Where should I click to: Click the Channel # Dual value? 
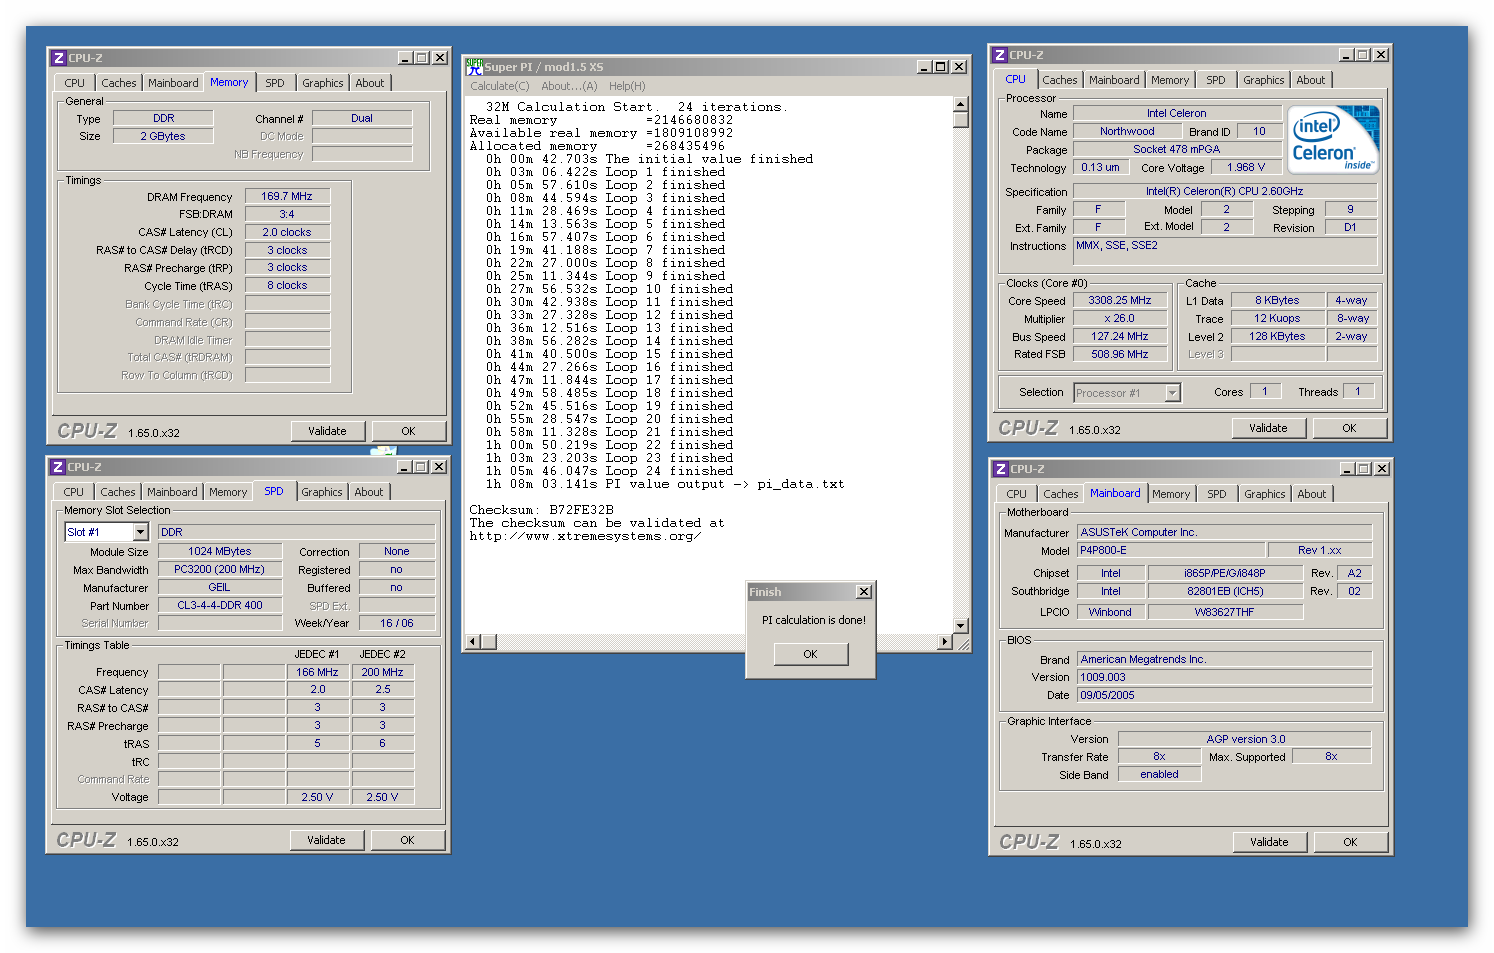(x=362, y=118)
